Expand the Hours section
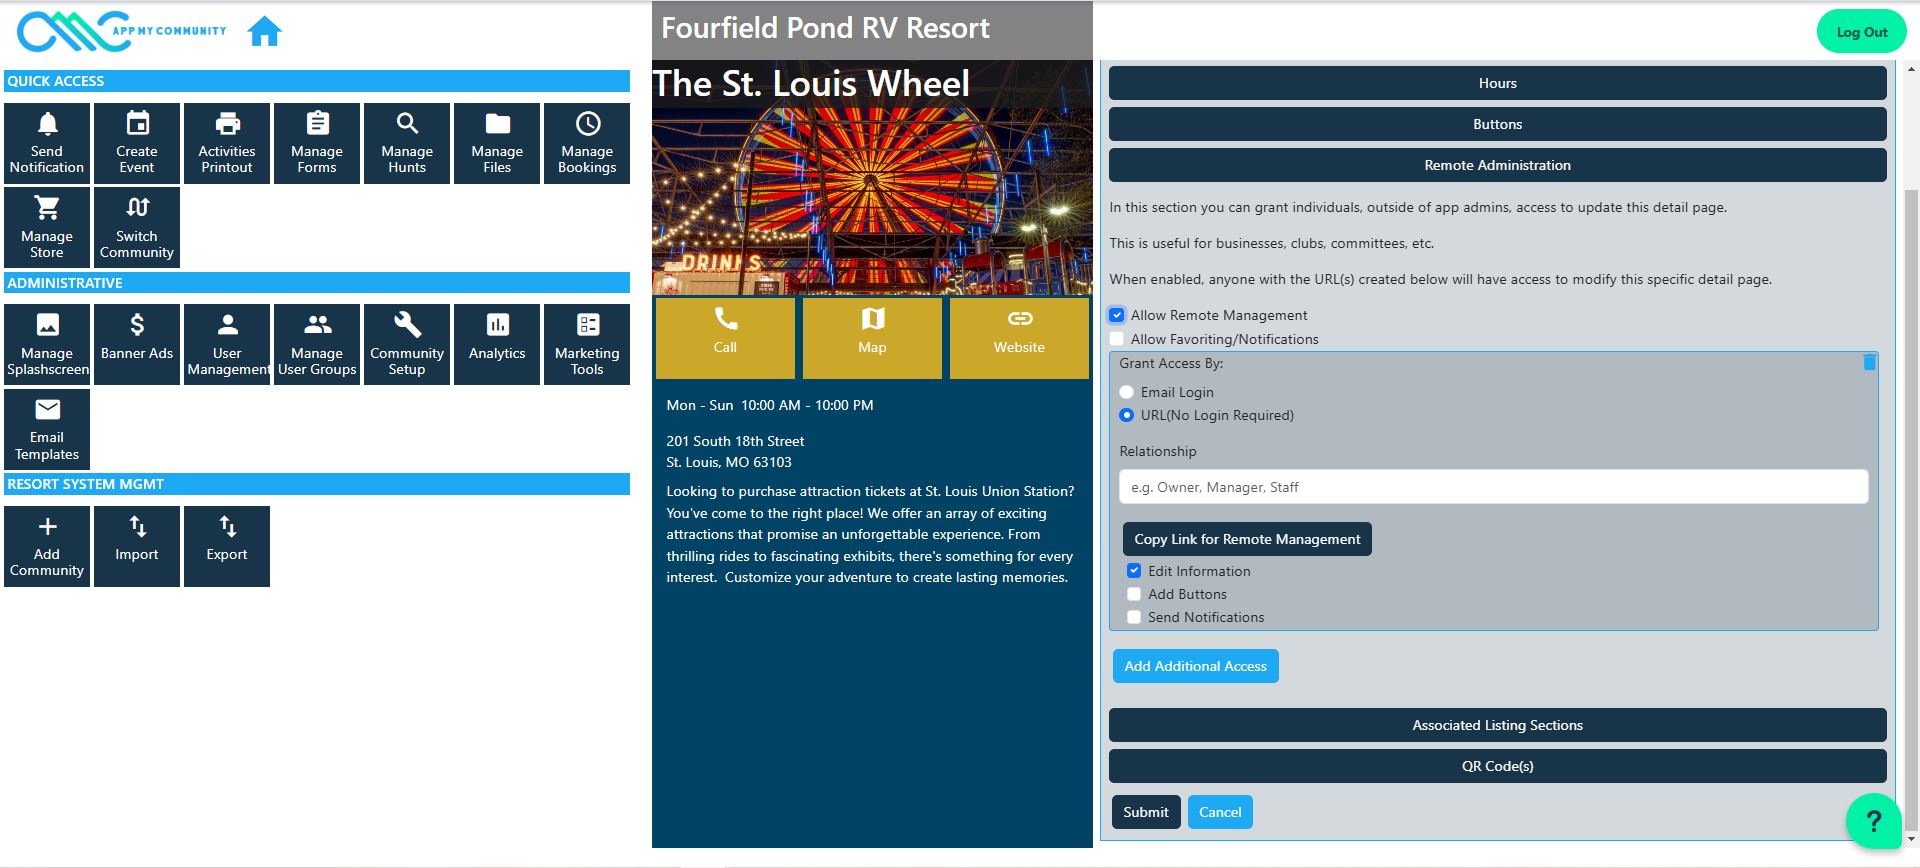 (1497, 83)
